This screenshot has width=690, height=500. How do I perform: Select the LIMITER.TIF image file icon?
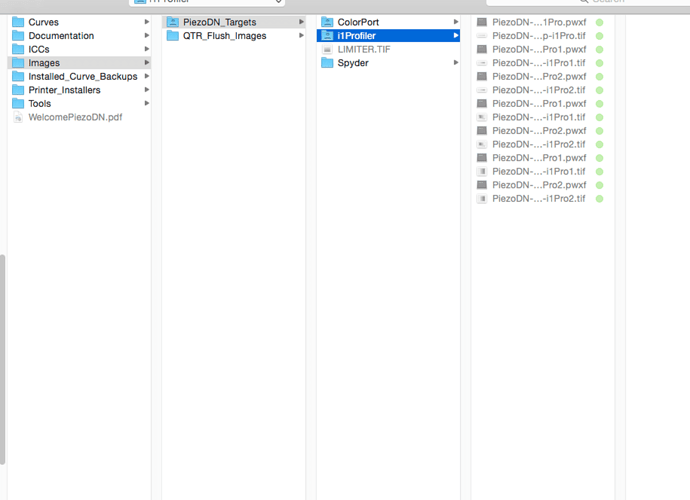click(x=327, y=49)
